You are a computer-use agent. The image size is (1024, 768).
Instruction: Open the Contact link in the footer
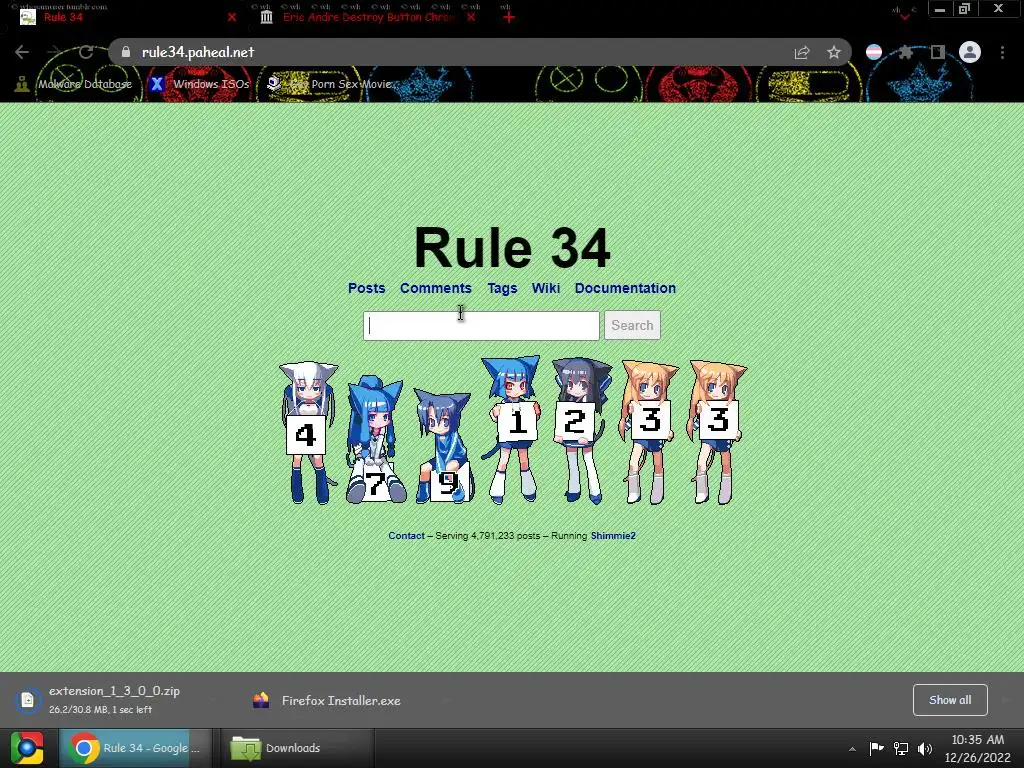coord(406,536)
